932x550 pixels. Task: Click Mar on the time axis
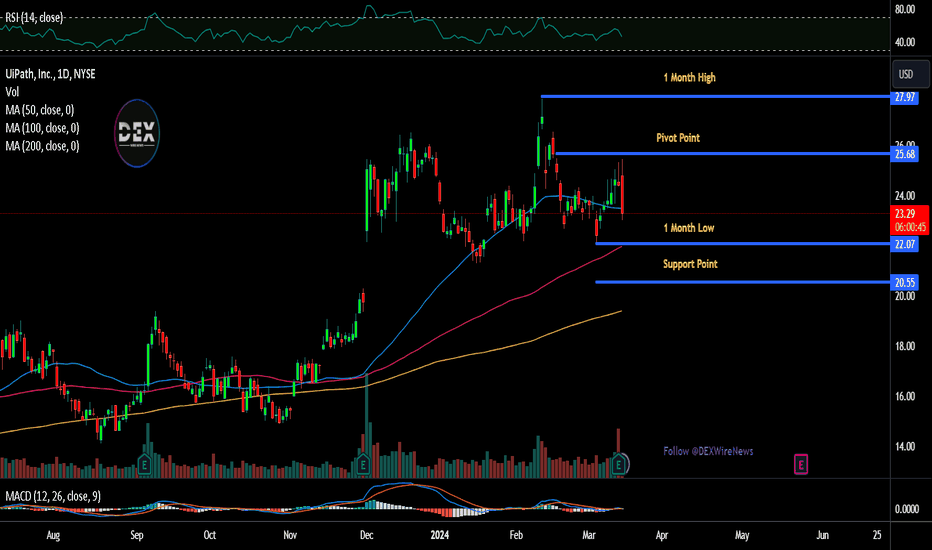(x=588, y=535)
